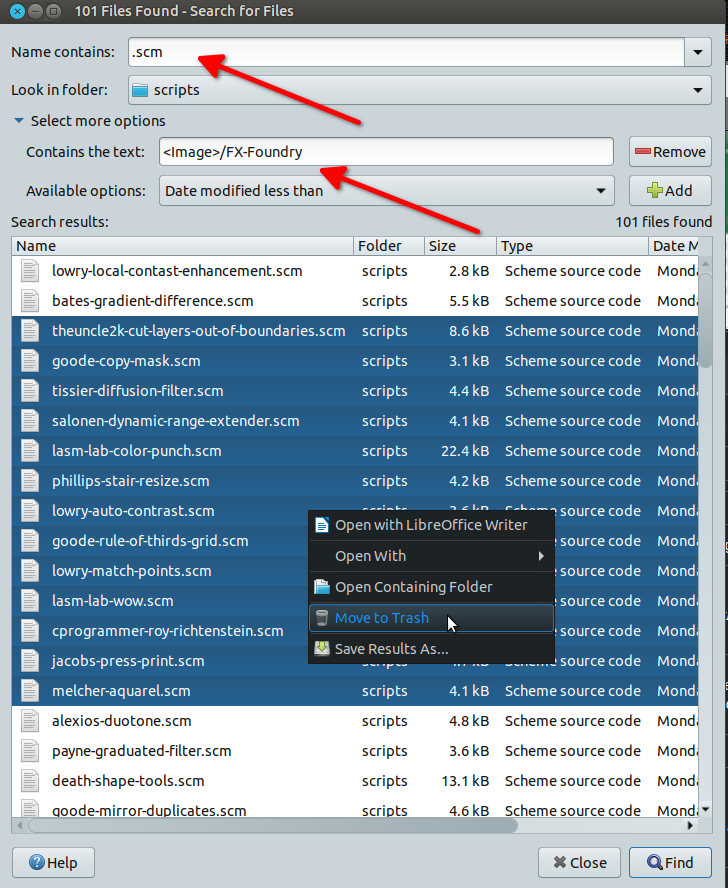Sort results by Folder column header
Viewport: 728px width, 888px height.
389,246
